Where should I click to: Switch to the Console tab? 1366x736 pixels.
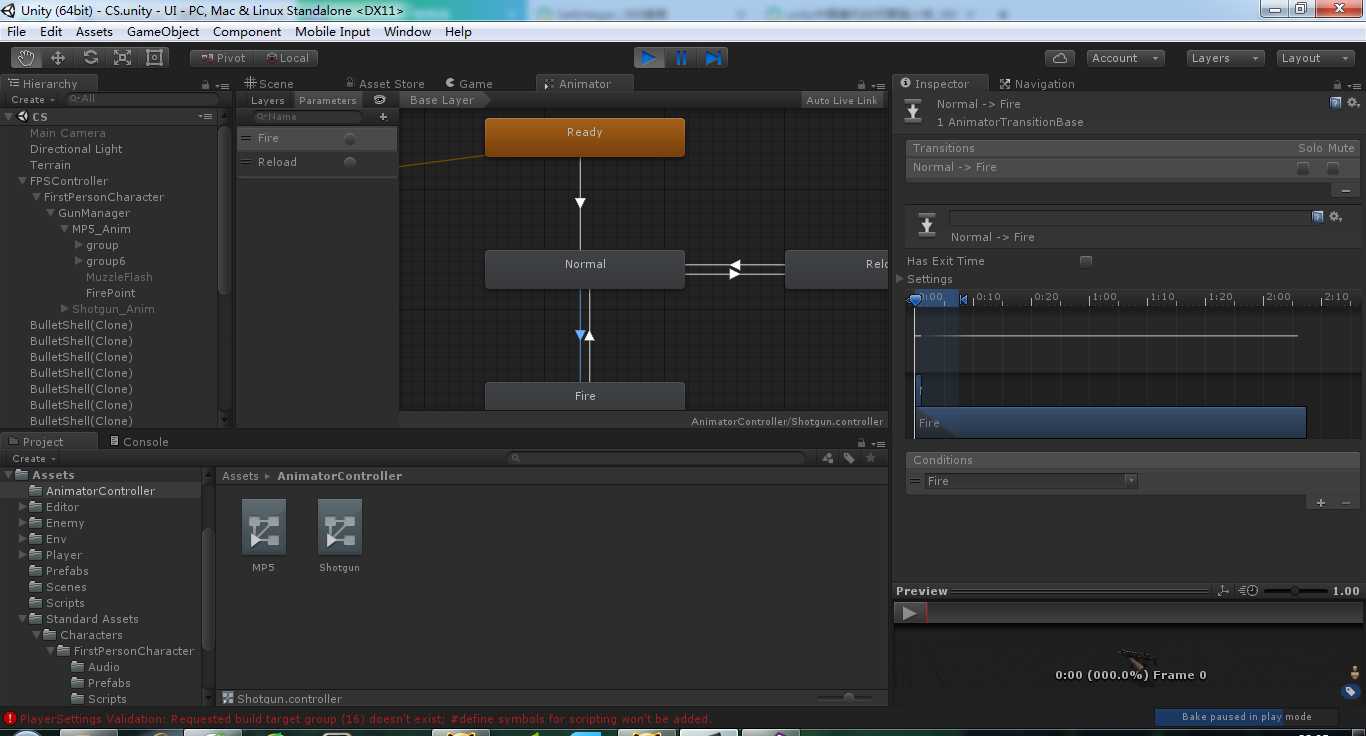pos(137,442)
